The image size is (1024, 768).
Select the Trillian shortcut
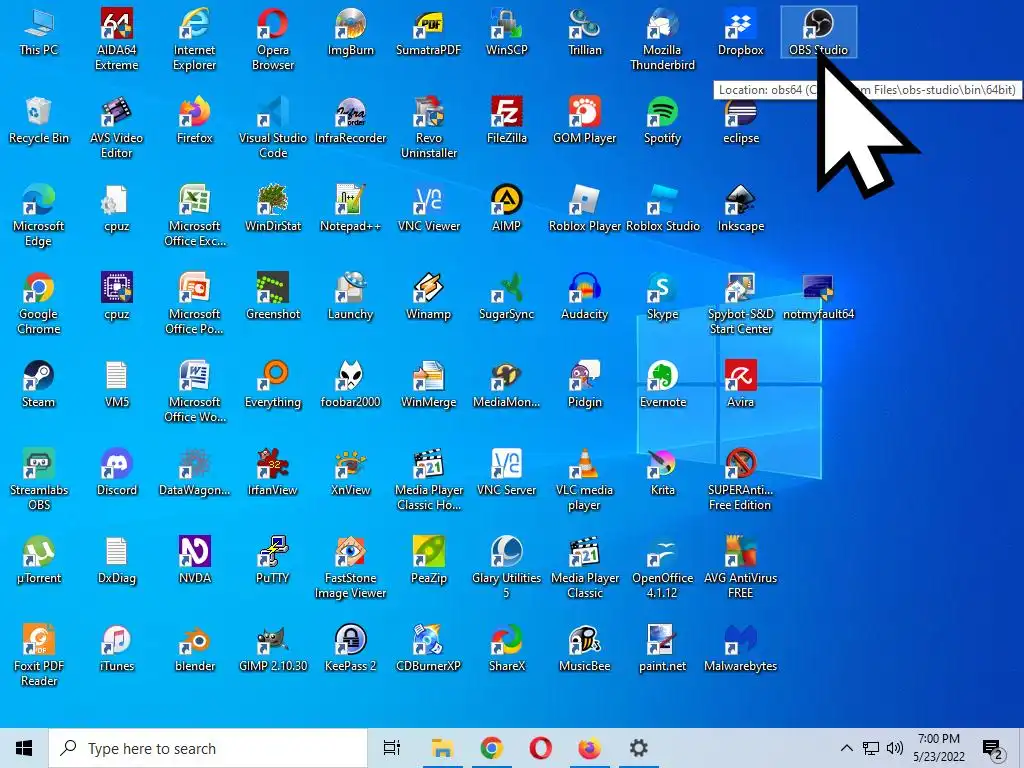(x=584, y=32)
